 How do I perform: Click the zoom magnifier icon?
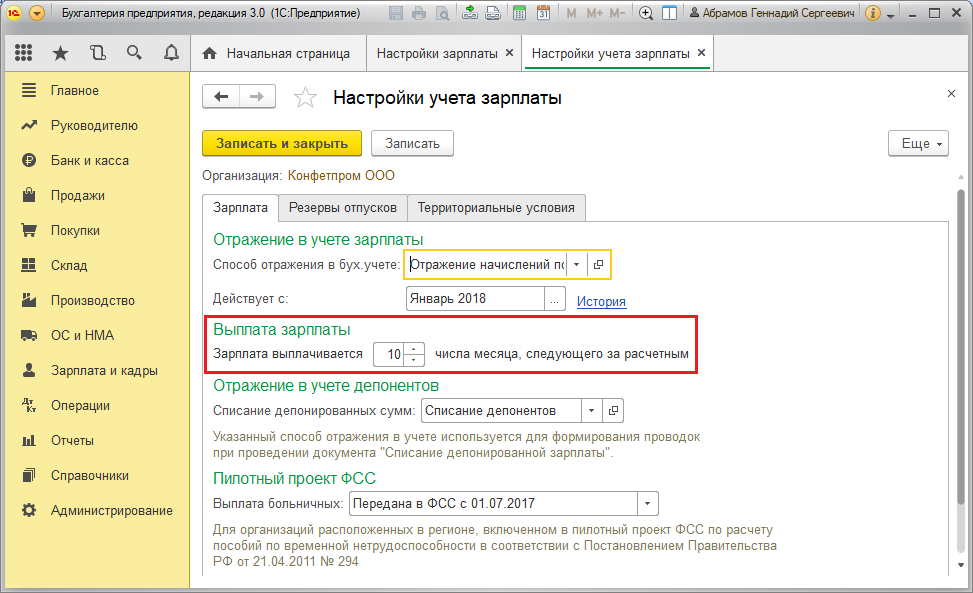(646, 12)
